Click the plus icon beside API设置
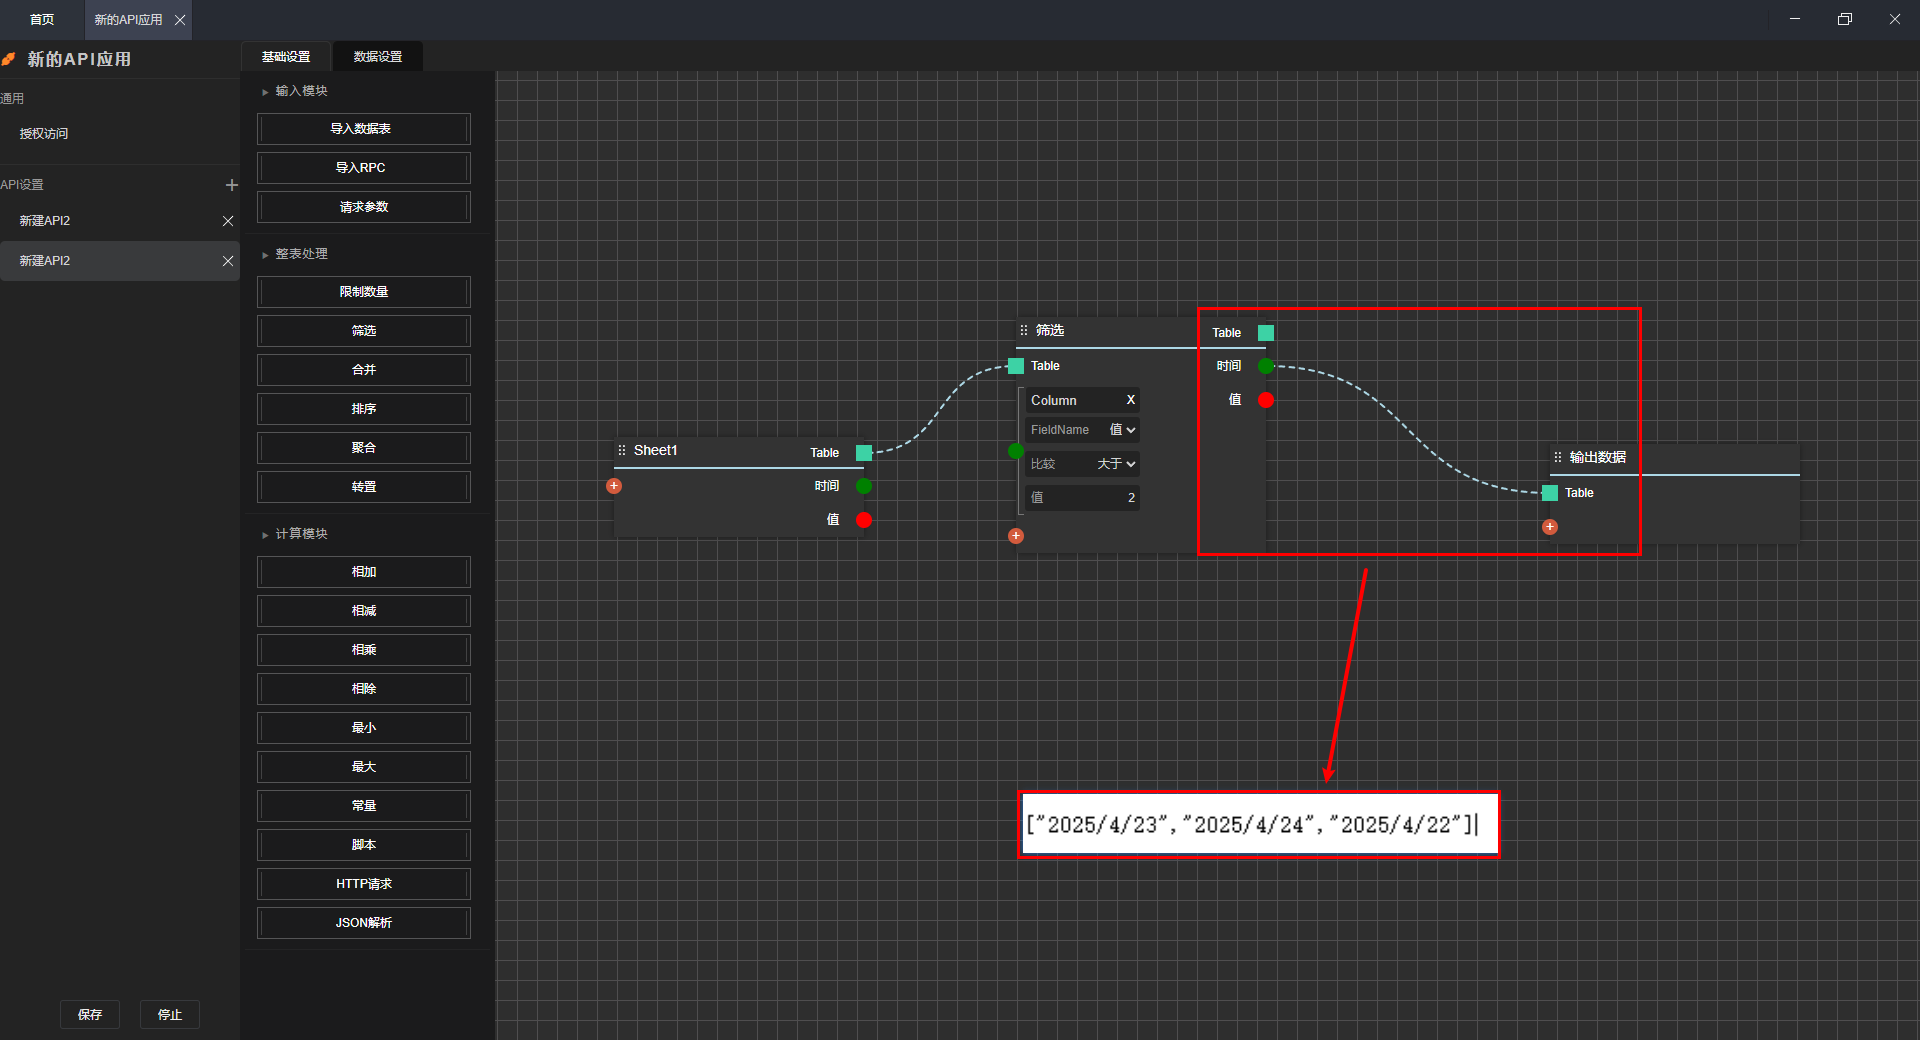The height and width of the screenshot is (1040, 1920). [231, 185]
